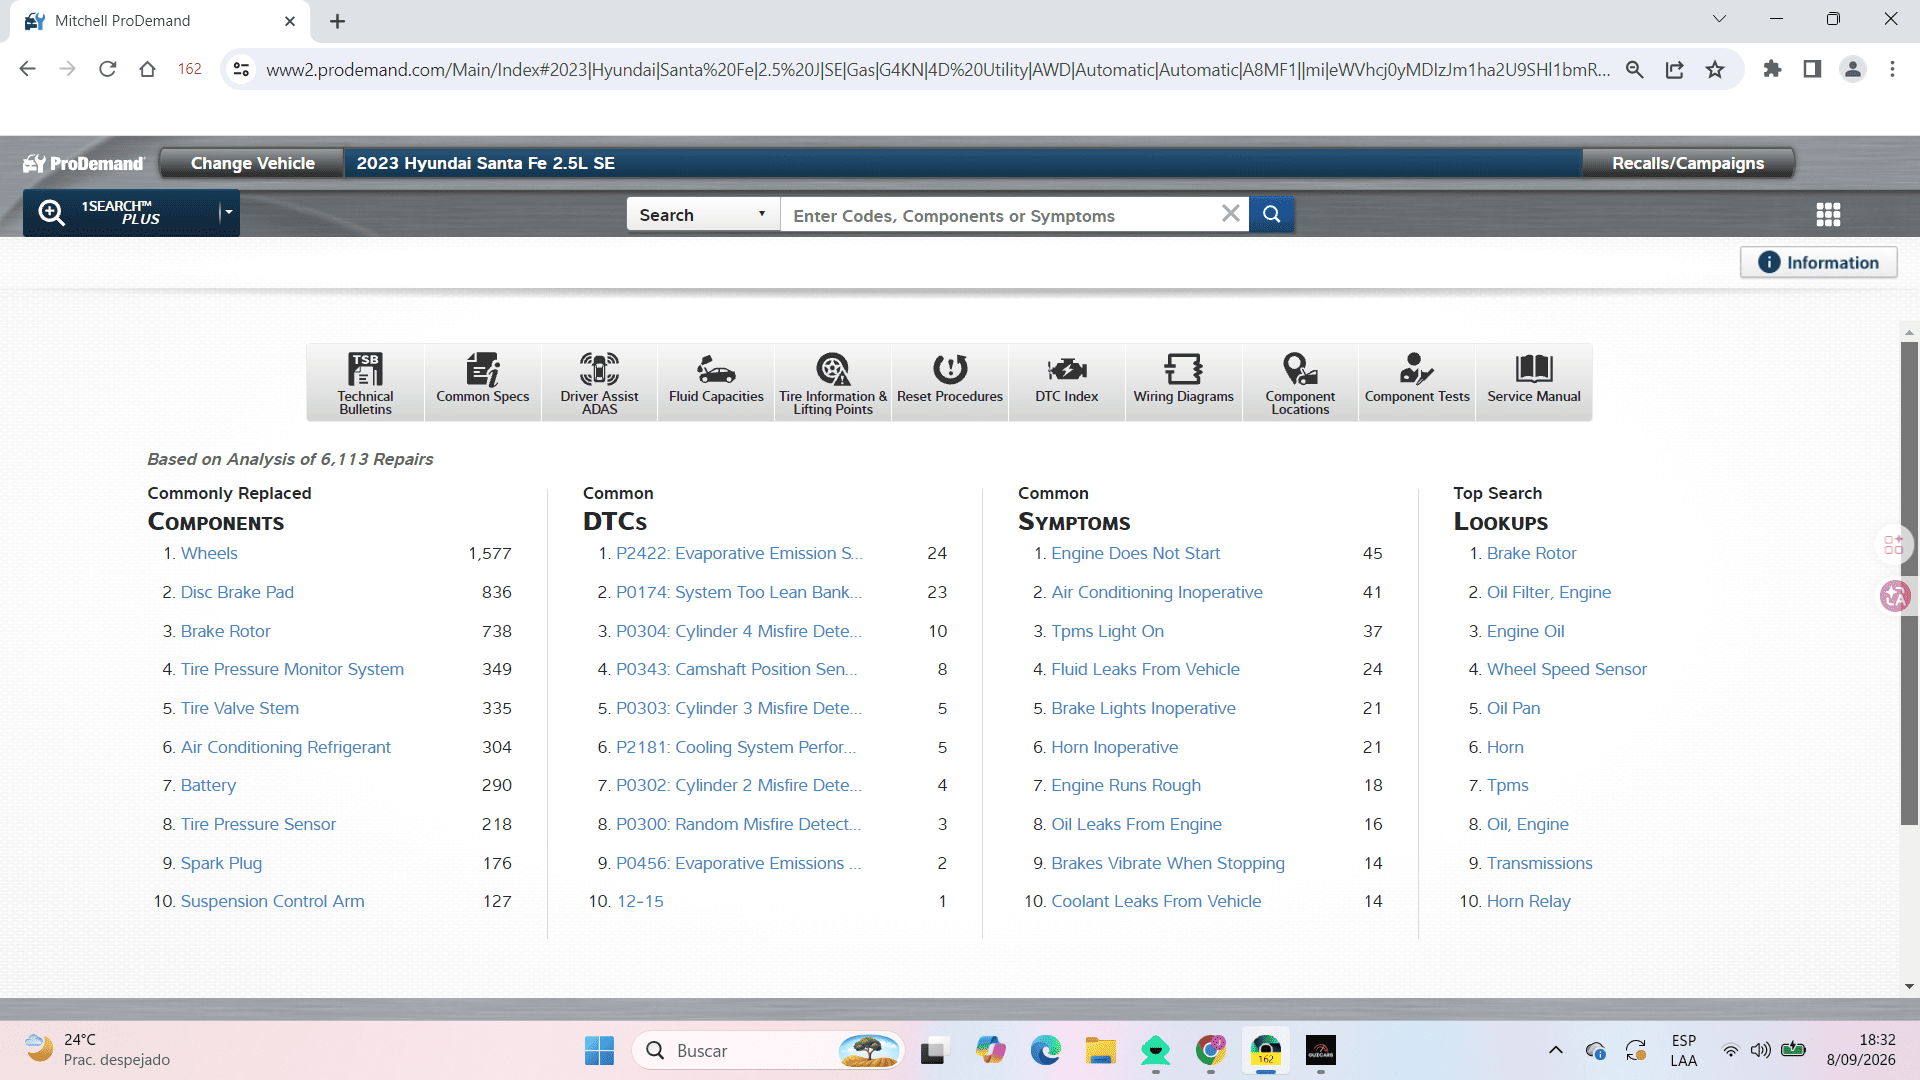The height and width of the screenshot is (1080, 1920).
Task: Open Technical Service Bulletins icon
Action: pos(365,382)
